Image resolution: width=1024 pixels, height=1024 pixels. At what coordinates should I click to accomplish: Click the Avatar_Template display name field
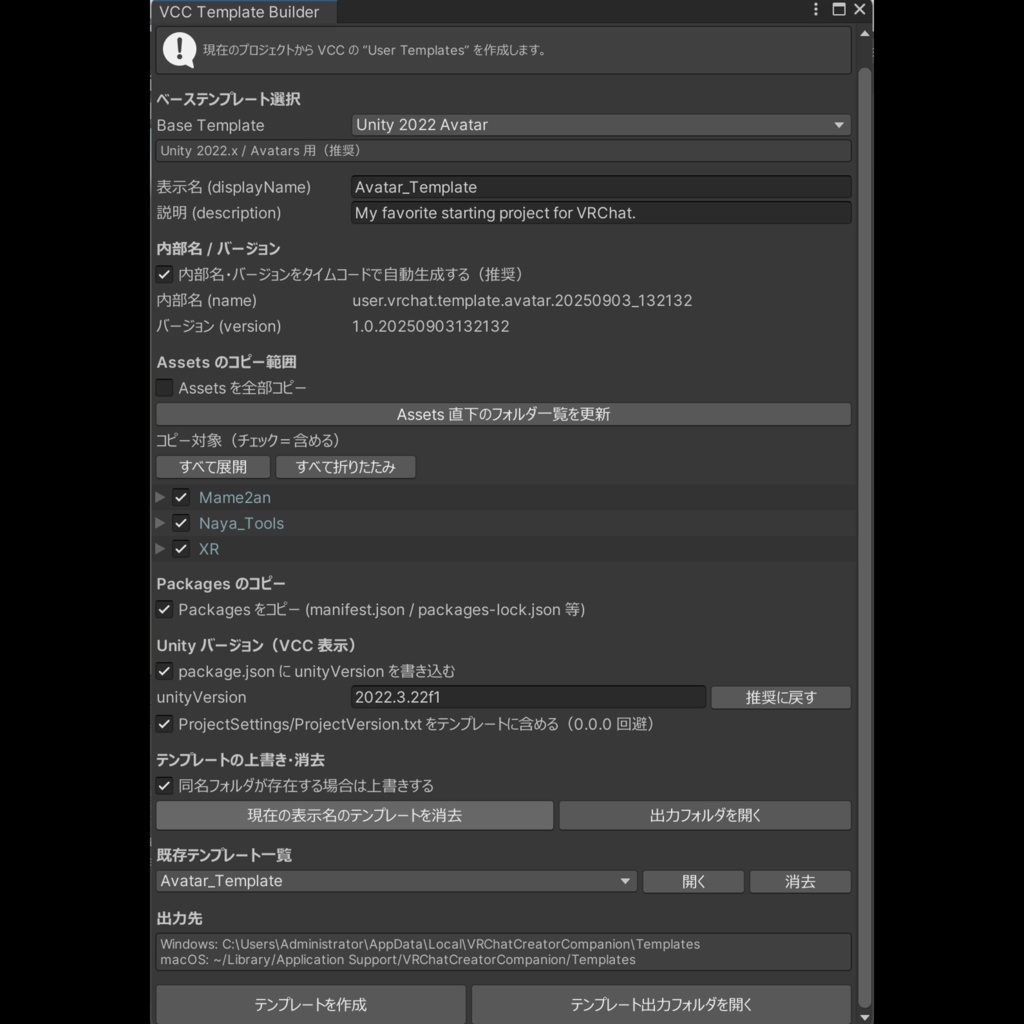click(x=600, y=187)
